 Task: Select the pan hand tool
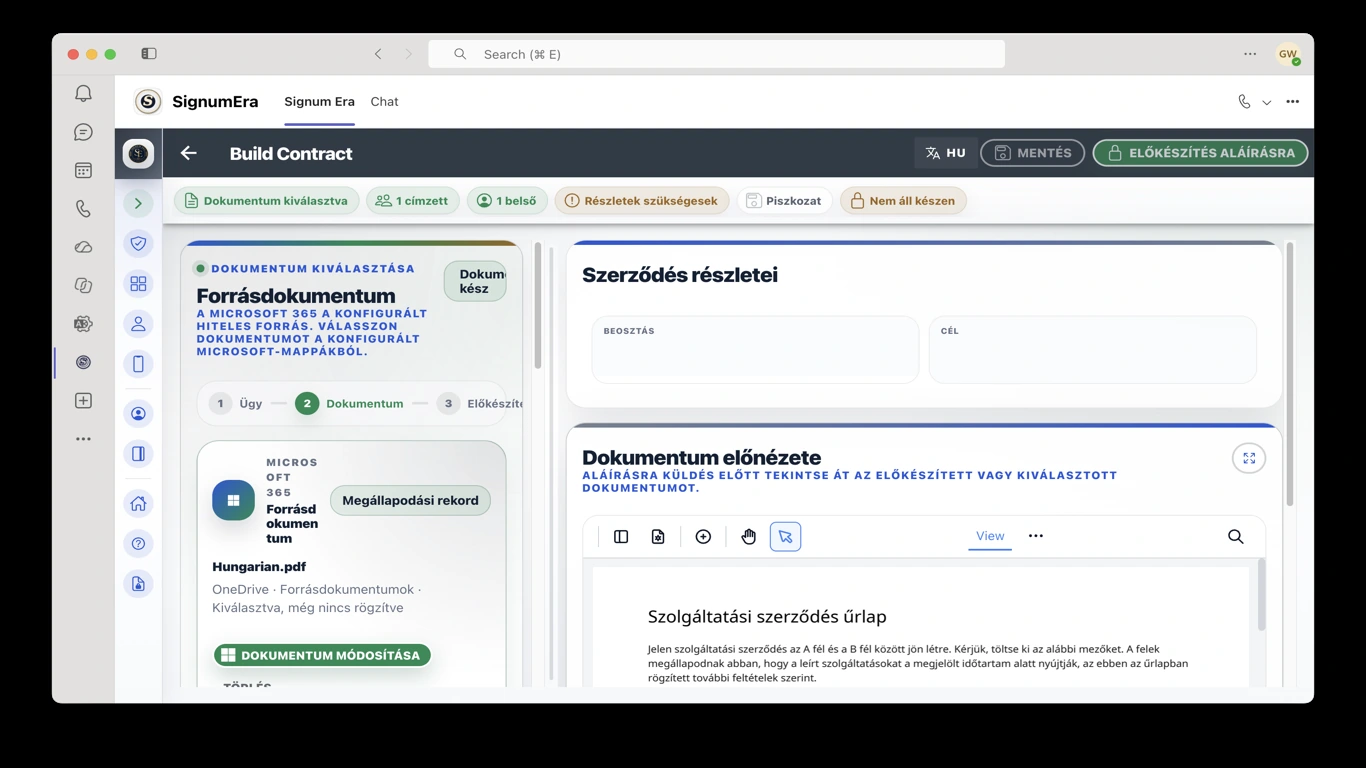748,537
